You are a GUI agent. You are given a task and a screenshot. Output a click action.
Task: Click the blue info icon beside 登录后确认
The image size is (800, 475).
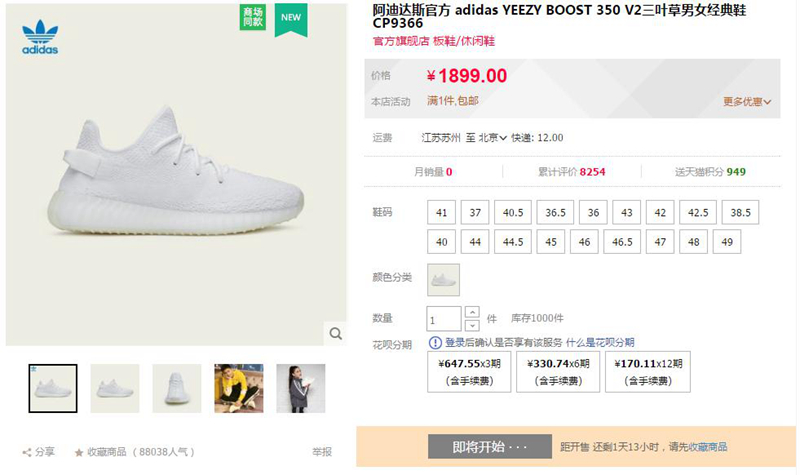[x=435, y=342]
